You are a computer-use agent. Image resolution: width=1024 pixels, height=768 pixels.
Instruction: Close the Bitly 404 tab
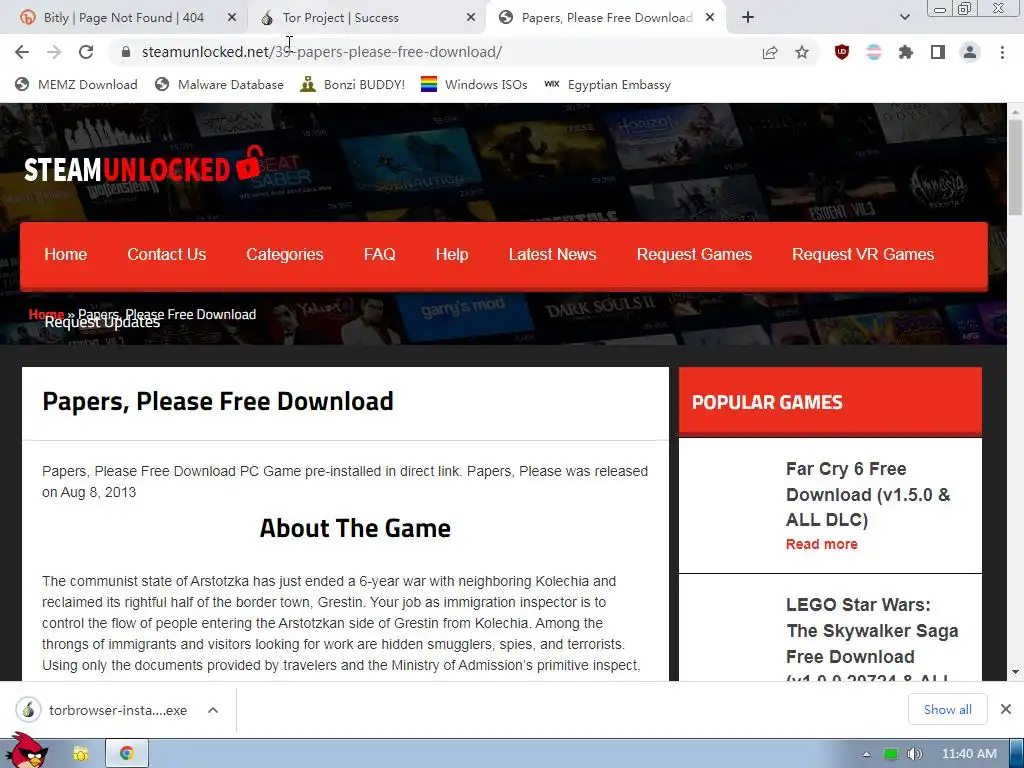[232, 18]
